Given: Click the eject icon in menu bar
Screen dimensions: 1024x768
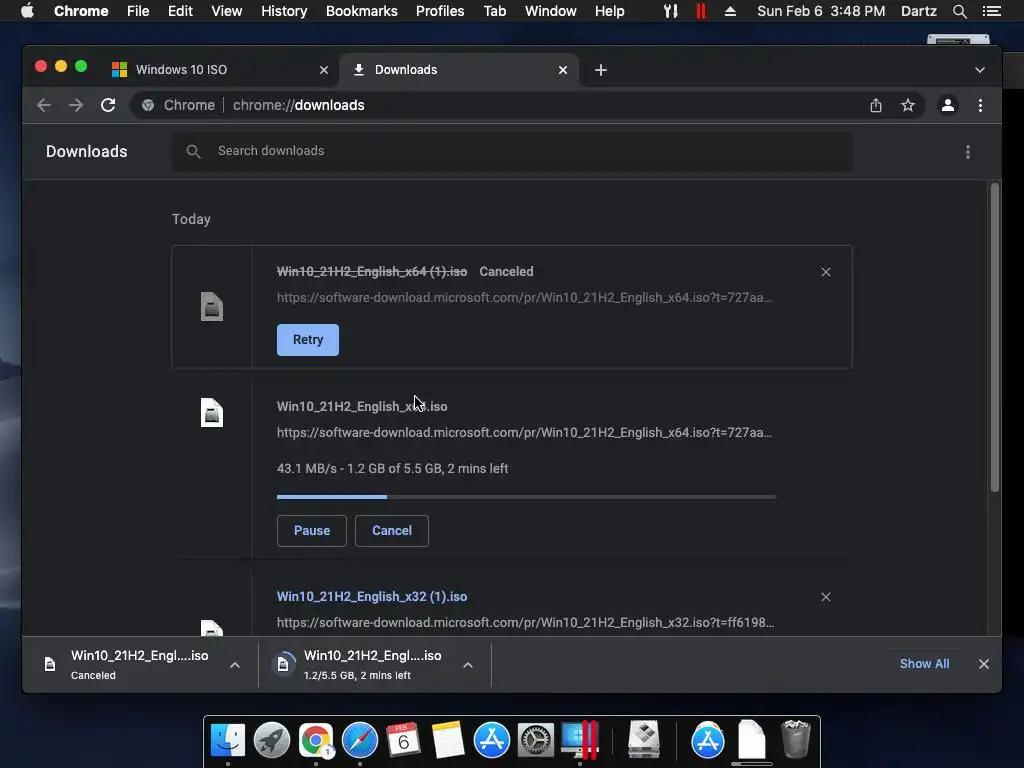Looking at the screenshot, I should pos(730,11).
